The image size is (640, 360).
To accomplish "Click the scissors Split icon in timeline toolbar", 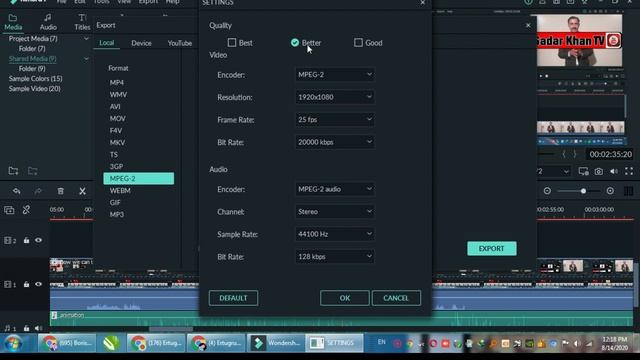I will click(82, 191).
